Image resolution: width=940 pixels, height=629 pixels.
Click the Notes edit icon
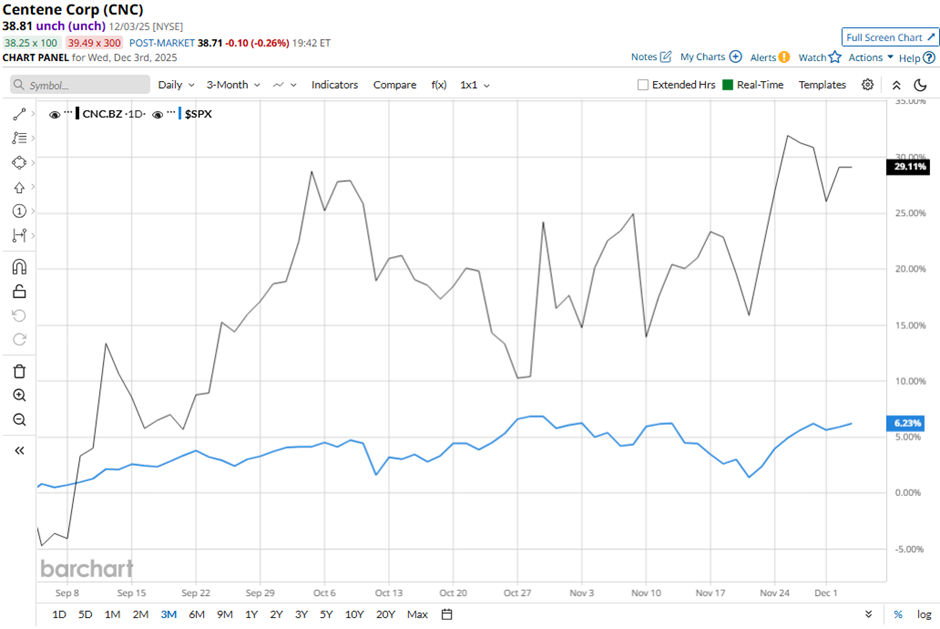[x=666, y=57]
